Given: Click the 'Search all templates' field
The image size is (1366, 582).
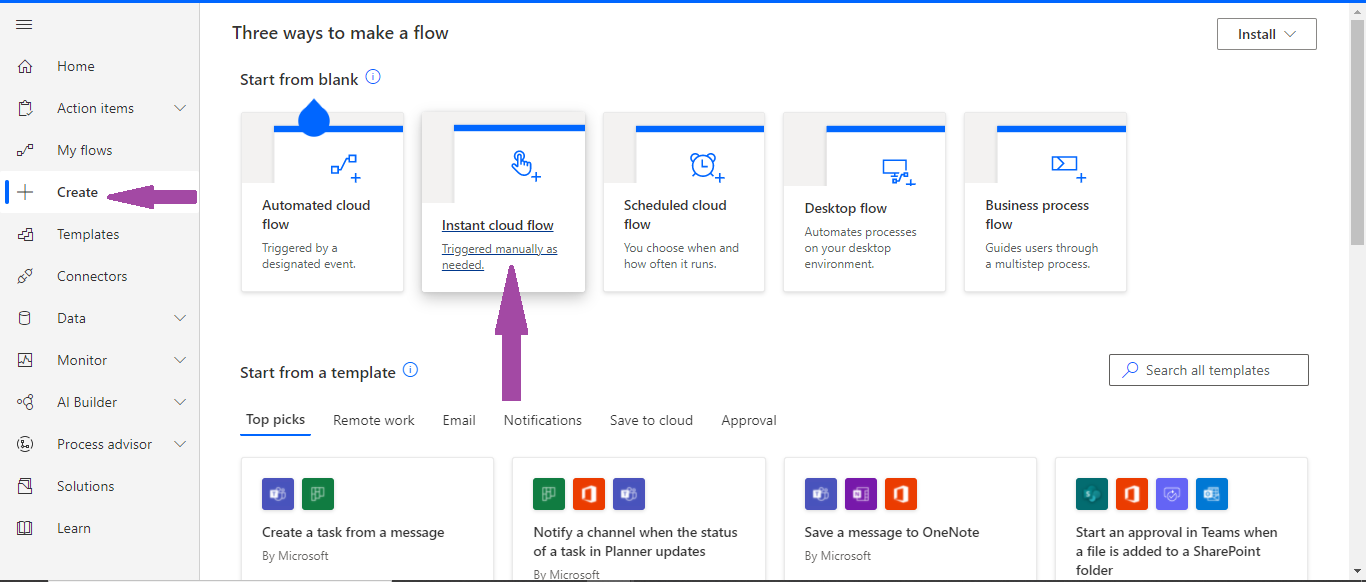Looking at the screenshot, I should (1208, 369).
